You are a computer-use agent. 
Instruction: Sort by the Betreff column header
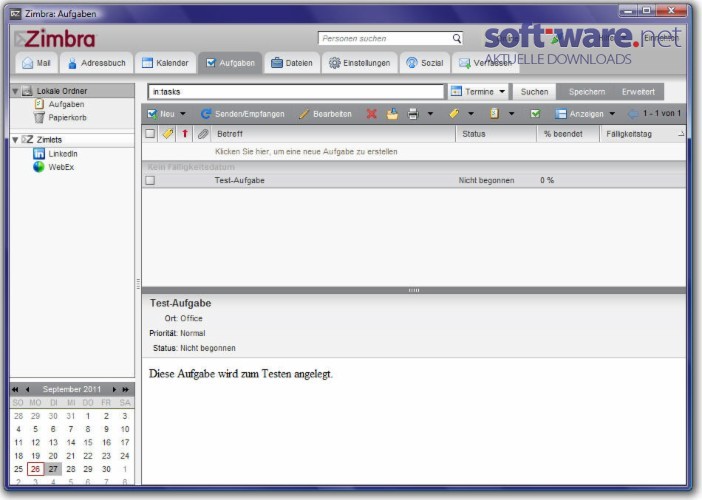(334, 134)
